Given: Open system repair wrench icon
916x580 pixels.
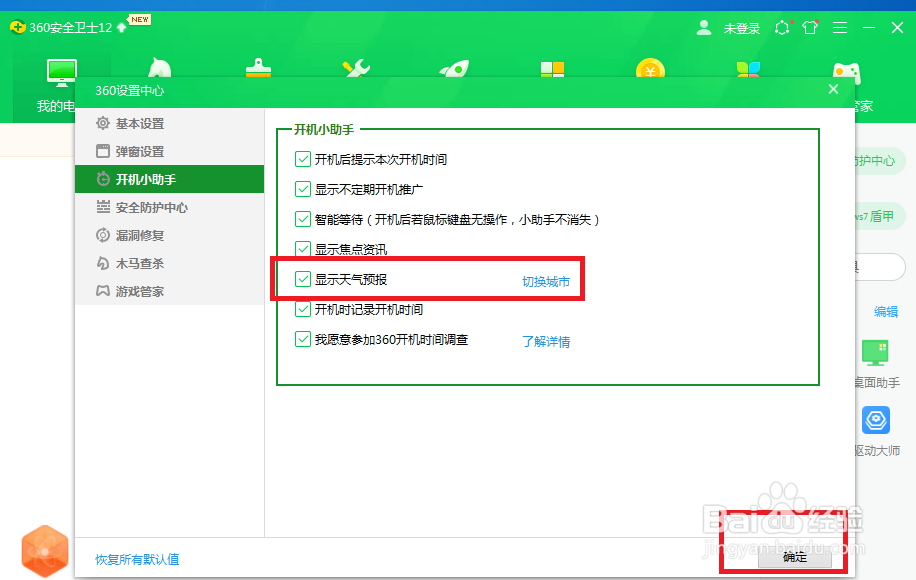Looking at the screenshot, I should point(356,68).
